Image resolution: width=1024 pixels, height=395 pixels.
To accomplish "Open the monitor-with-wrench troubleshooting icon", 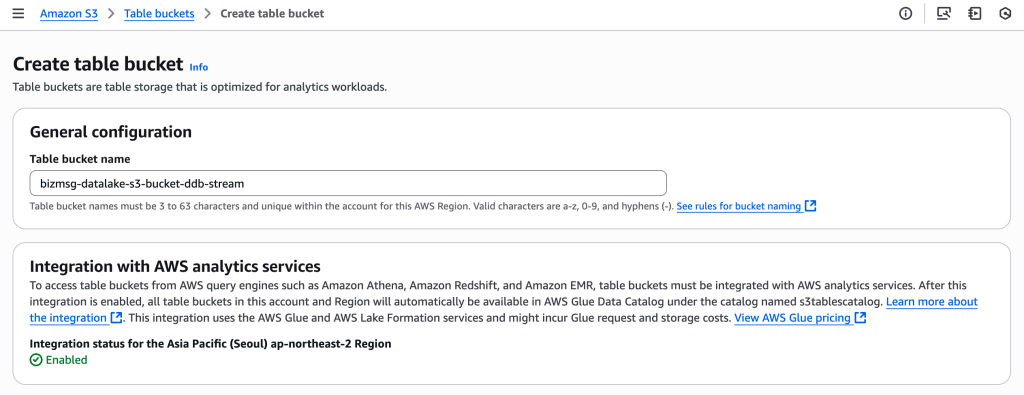I will coord(943,14).
